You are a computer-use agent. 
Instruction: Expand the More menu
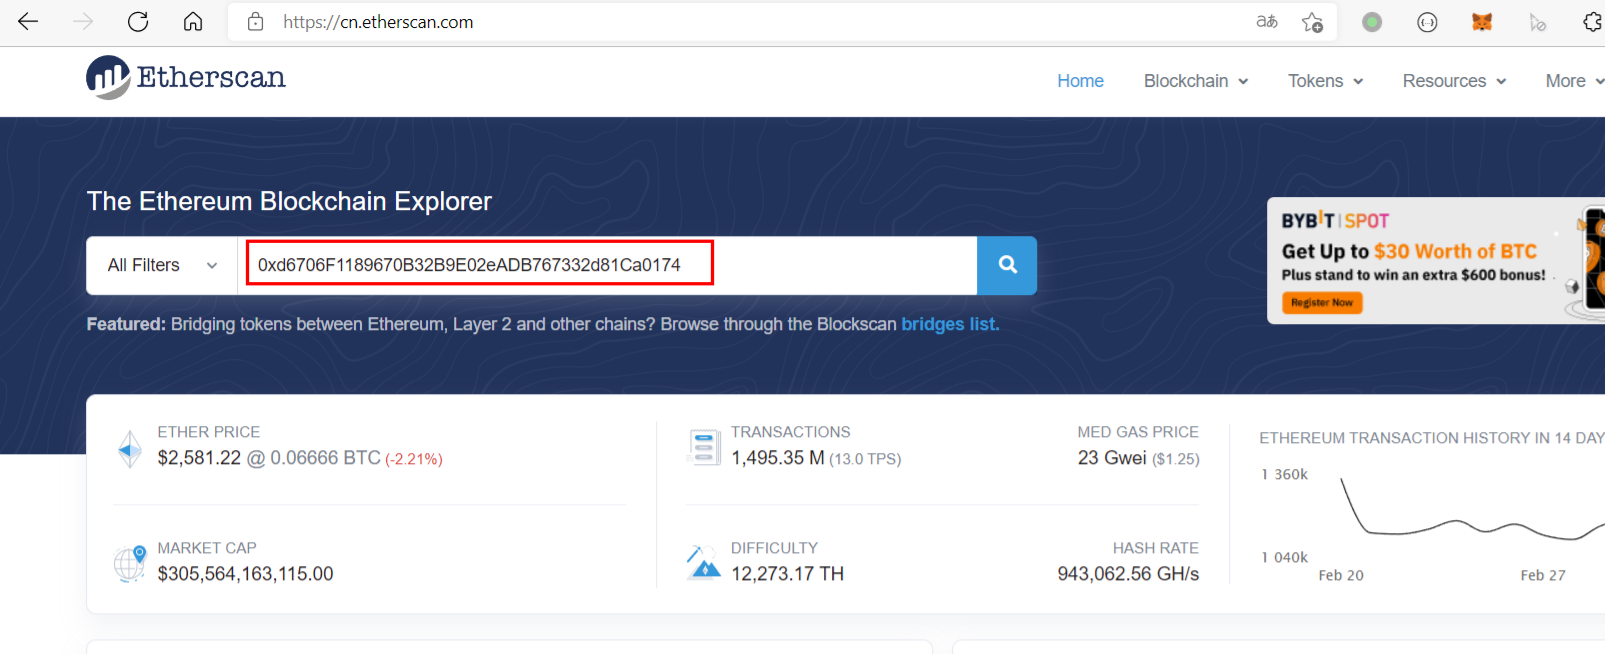pyautogui.click(x=1575, y=81)
